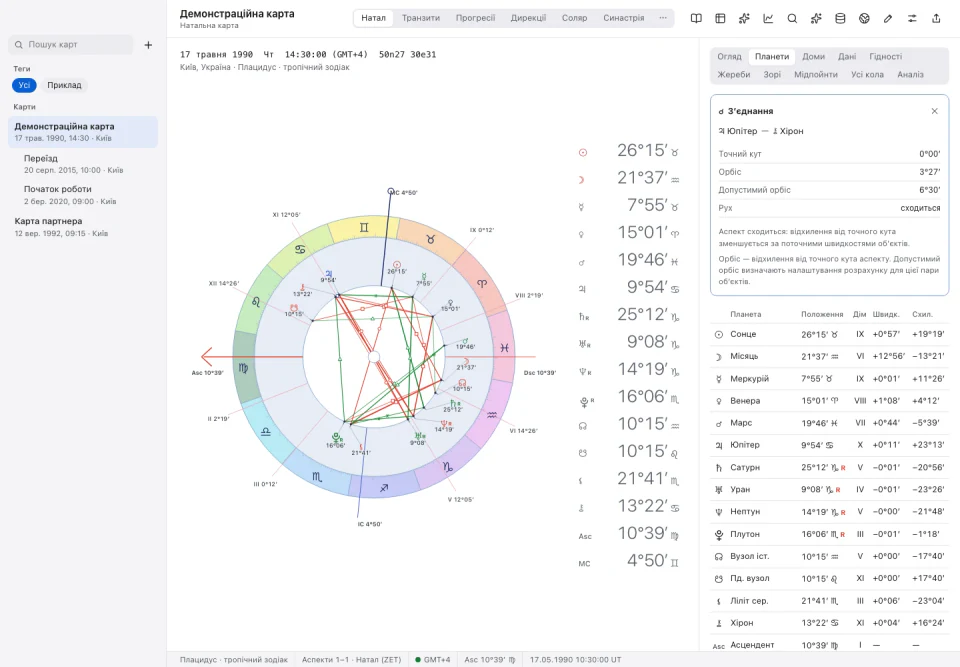Click the share/export icon

pos(936,18)
